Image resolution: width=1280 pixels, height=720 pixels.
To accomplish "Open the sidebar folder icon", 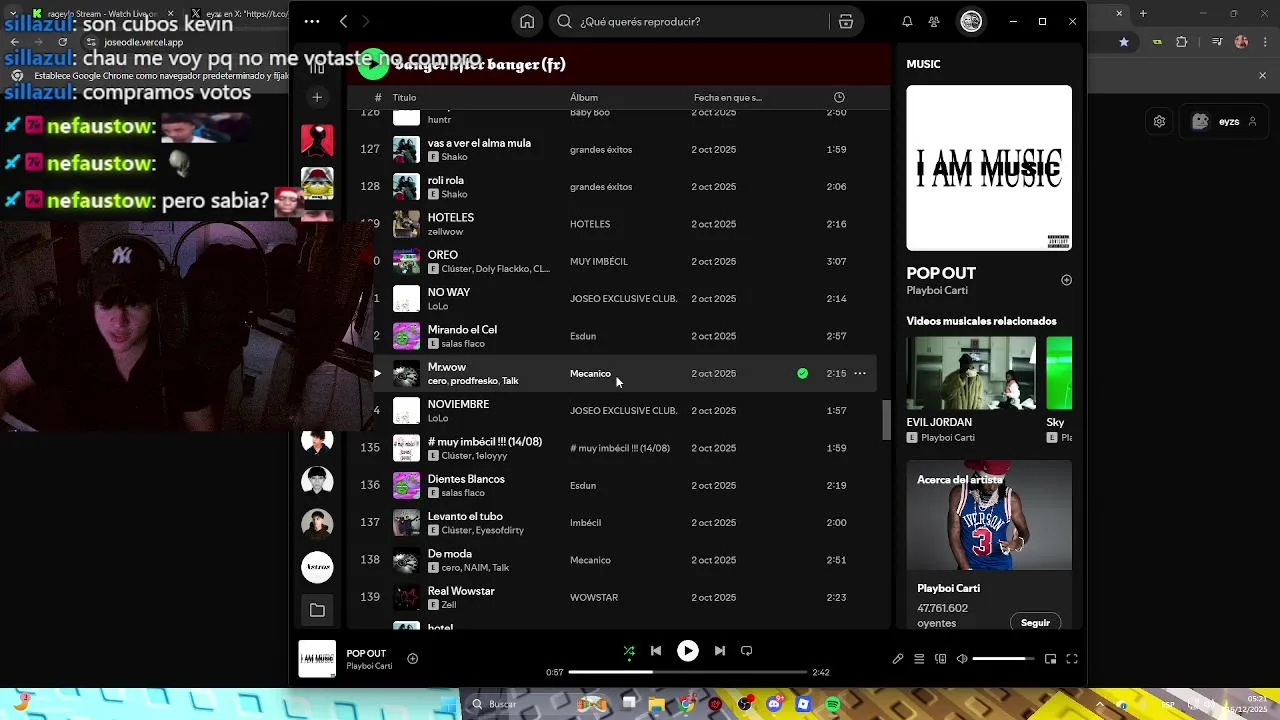I will coord(317,610).
